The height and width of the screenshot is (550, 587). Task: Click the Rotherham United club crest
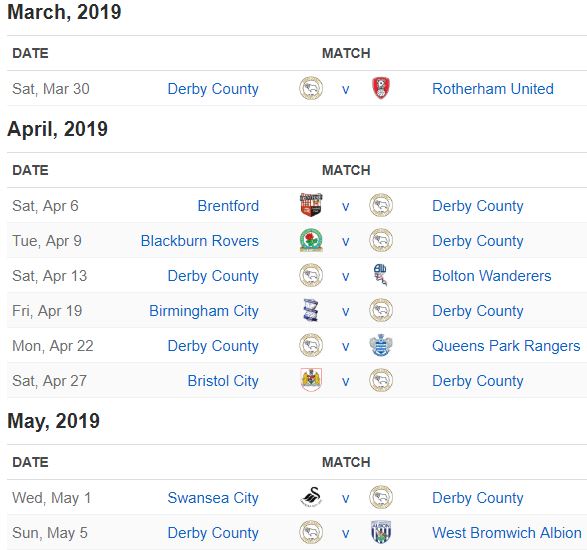click(381, 88)
